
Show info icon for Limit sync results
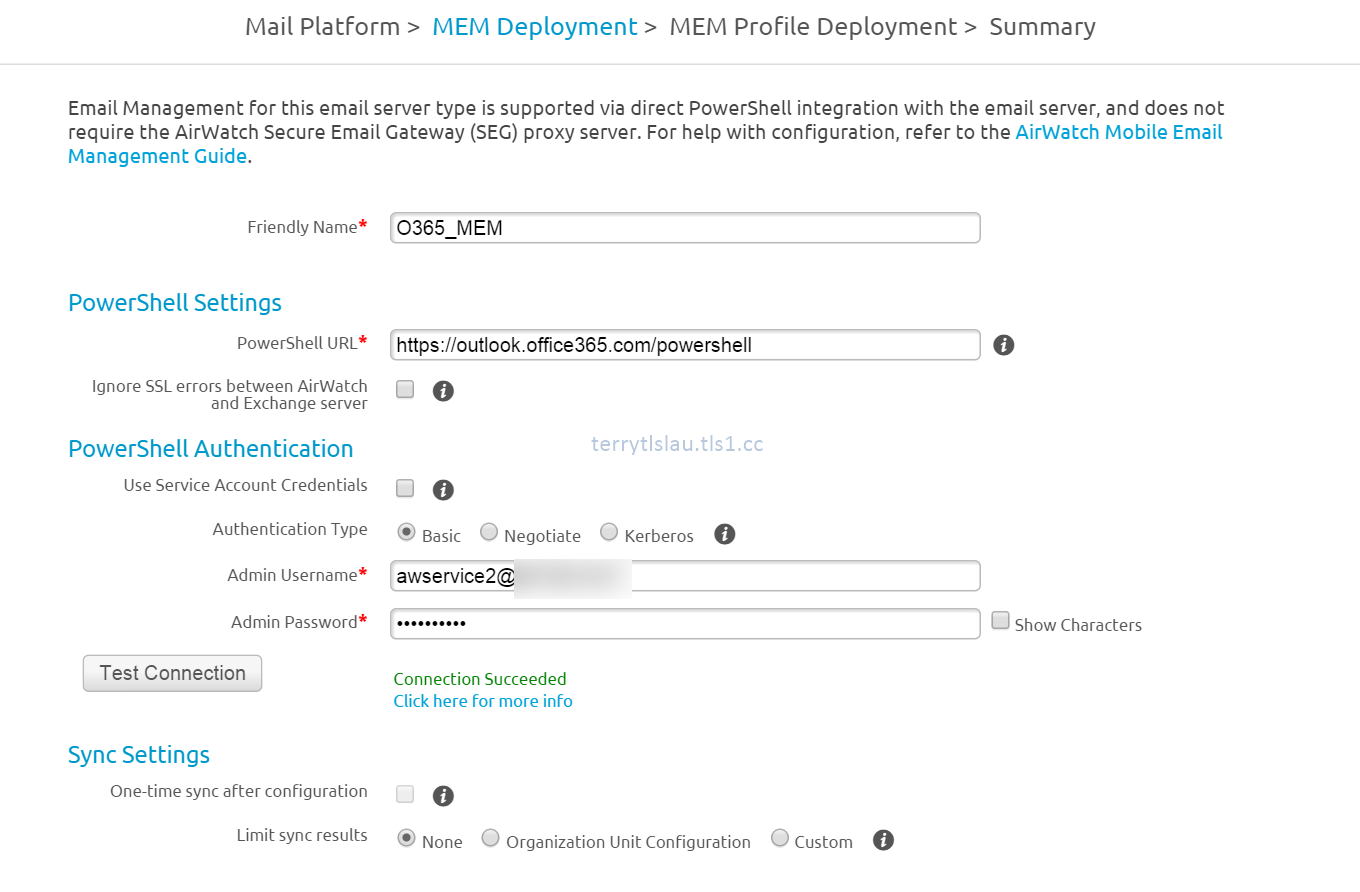(x=883, y=840)
